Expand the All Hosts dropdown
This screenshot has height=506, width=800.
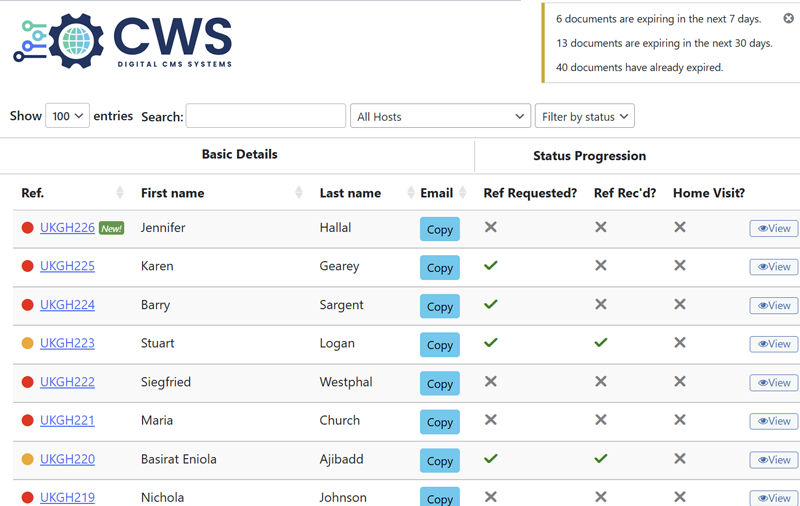coord(440,116)
